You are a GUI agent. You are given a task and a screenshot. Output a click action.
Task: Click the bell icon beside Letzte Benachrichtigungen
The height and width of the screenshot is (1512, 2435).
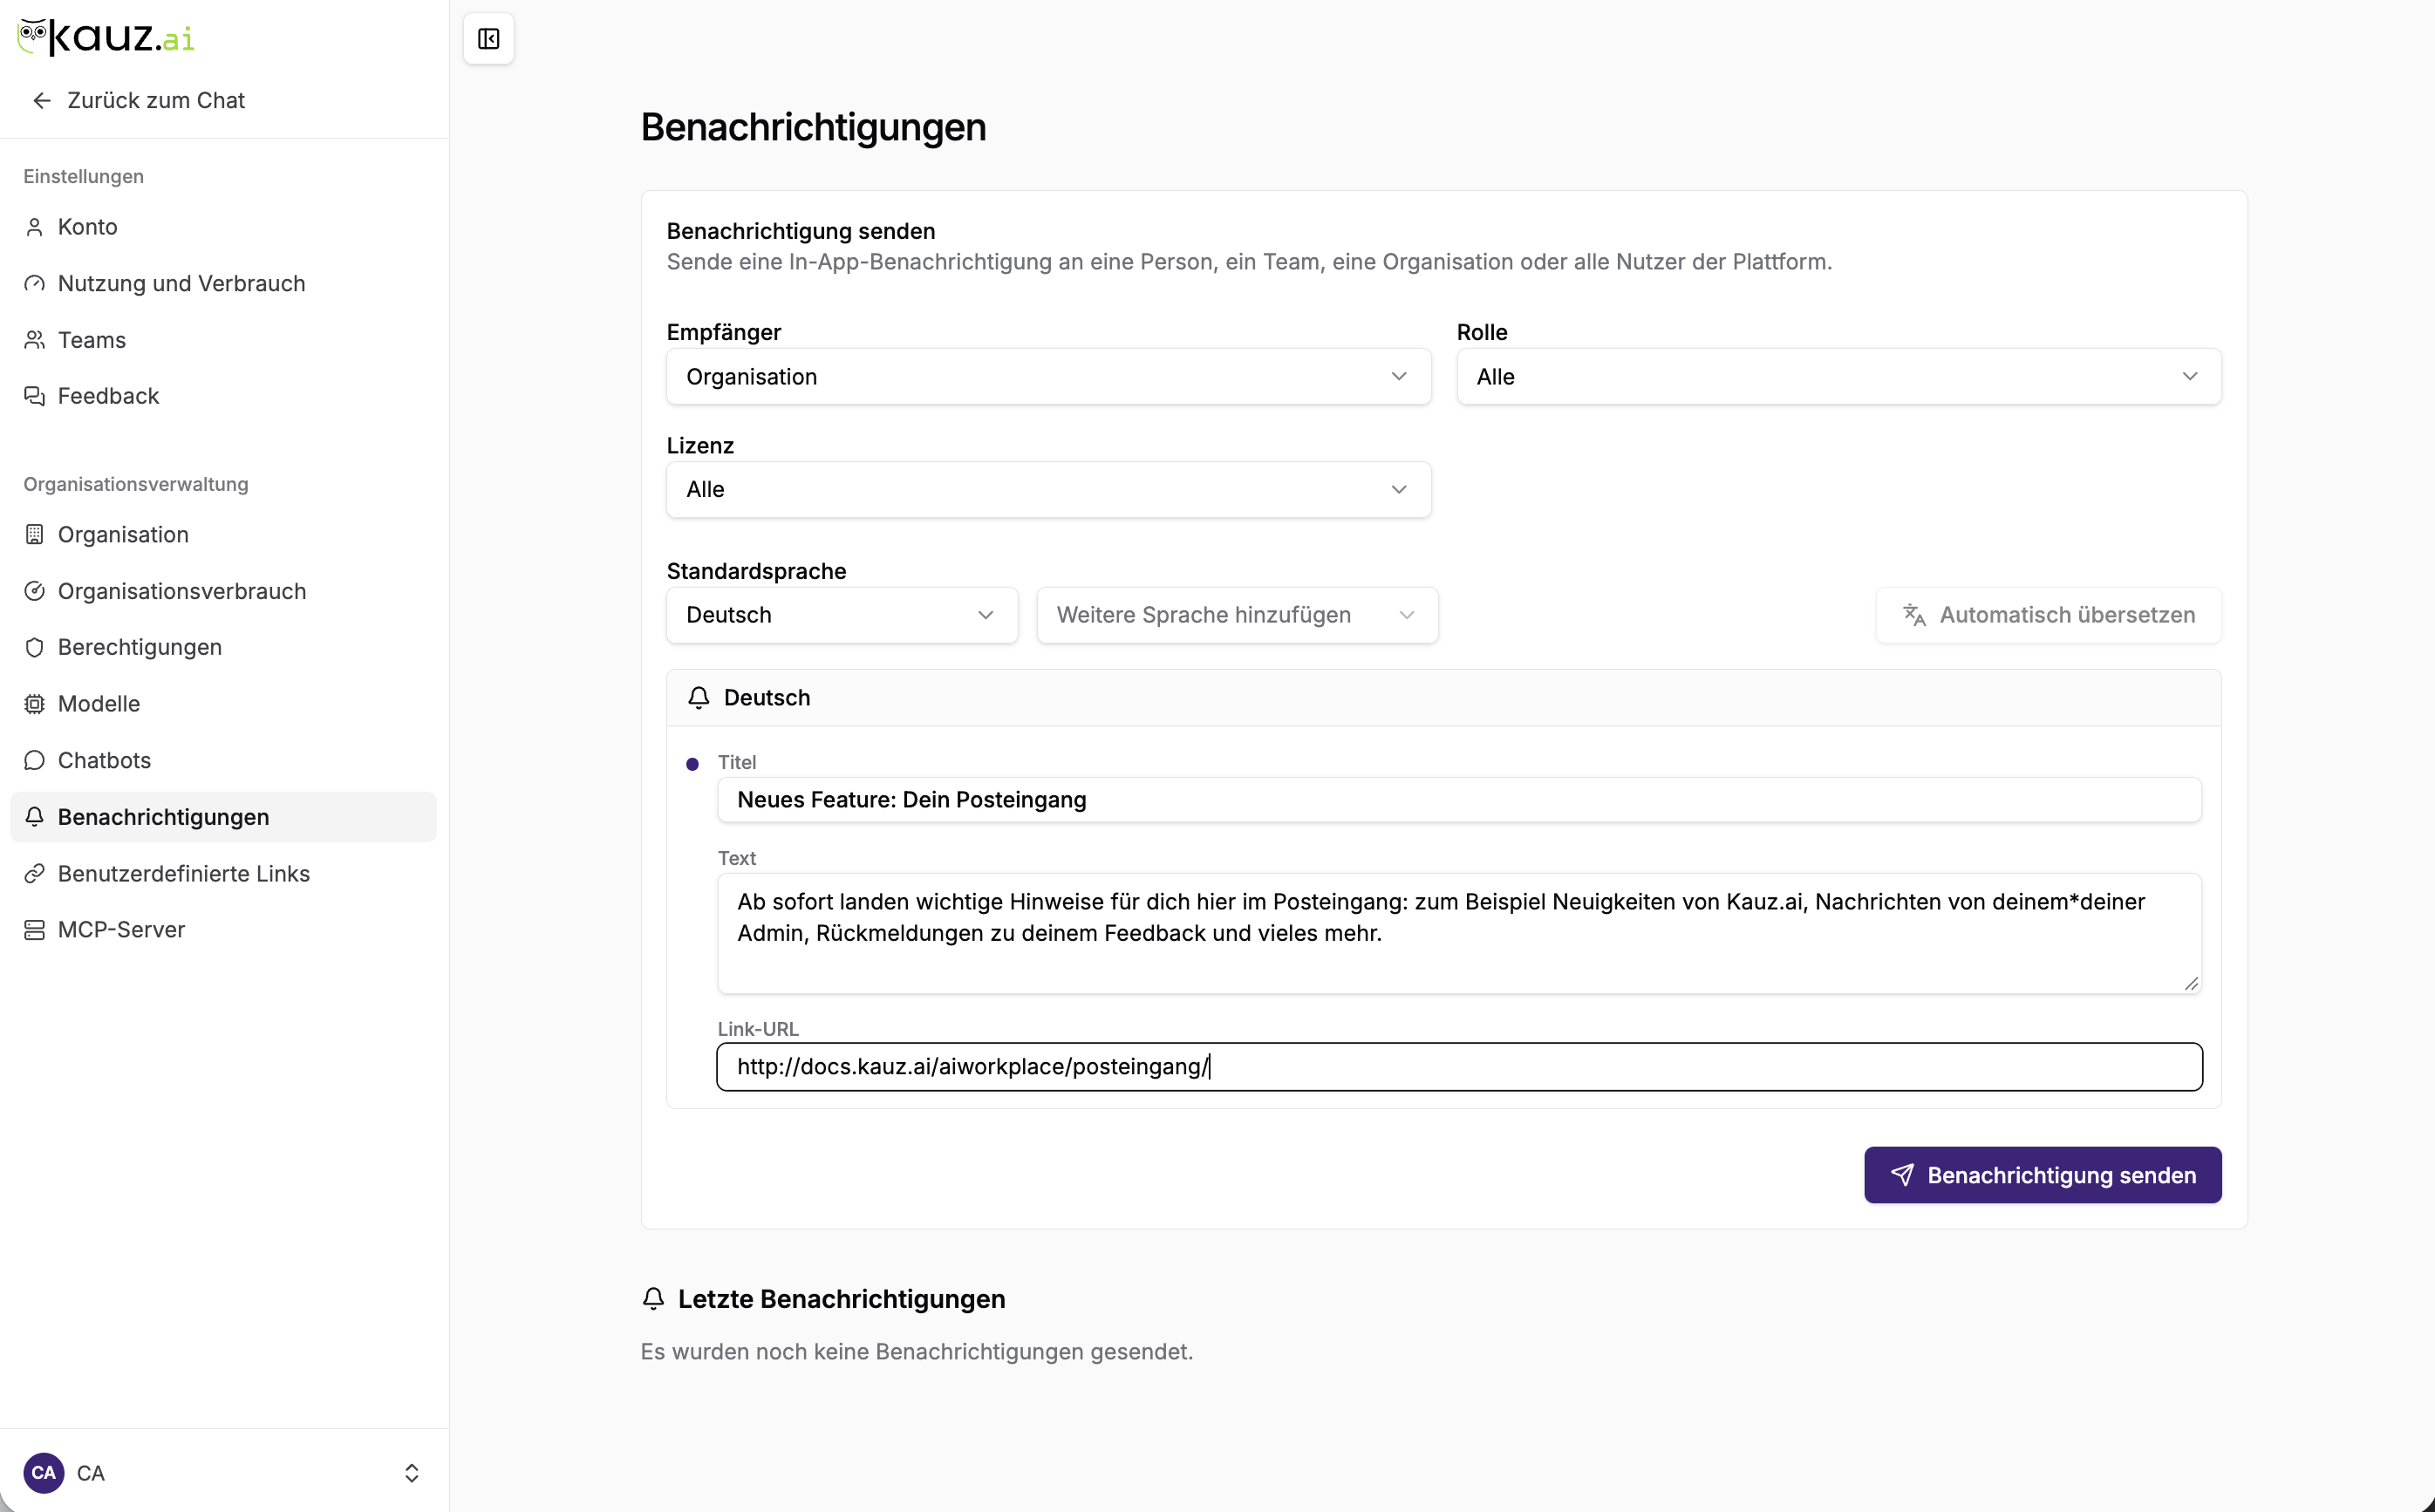point(653,1299)
